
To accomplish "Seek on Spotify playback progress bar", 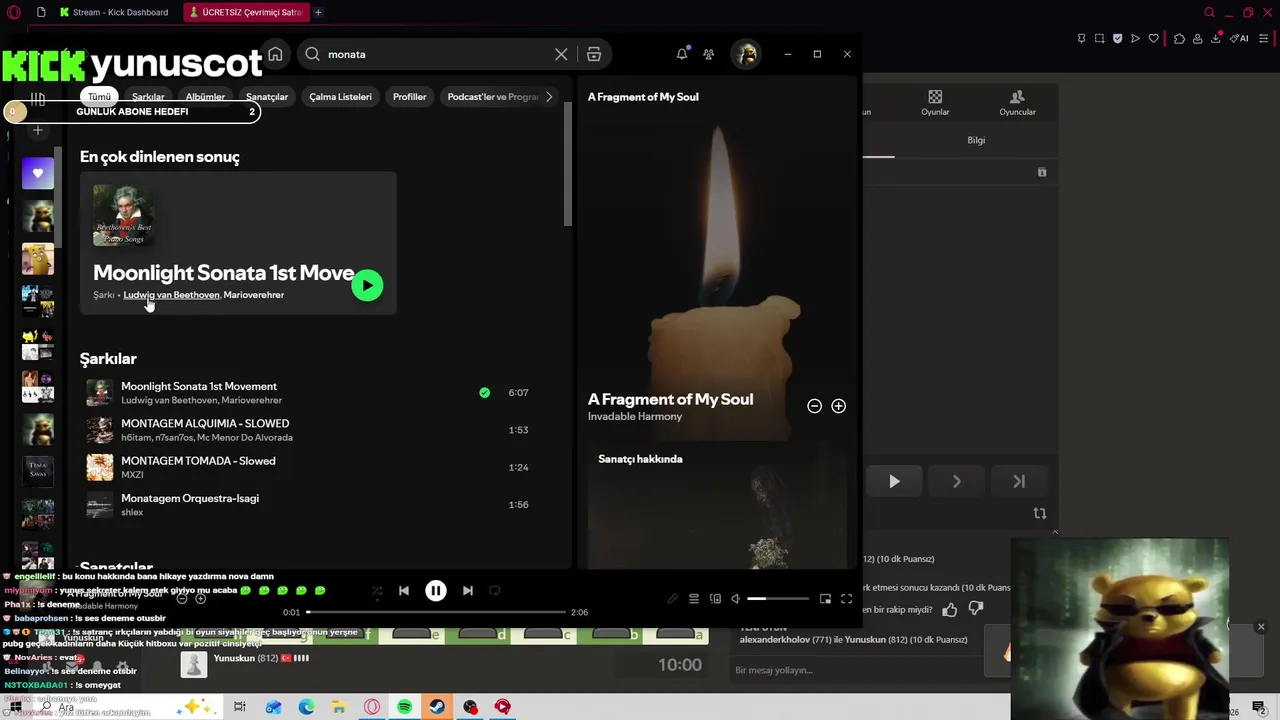I will pyautogui.click(x=436, y=612).
